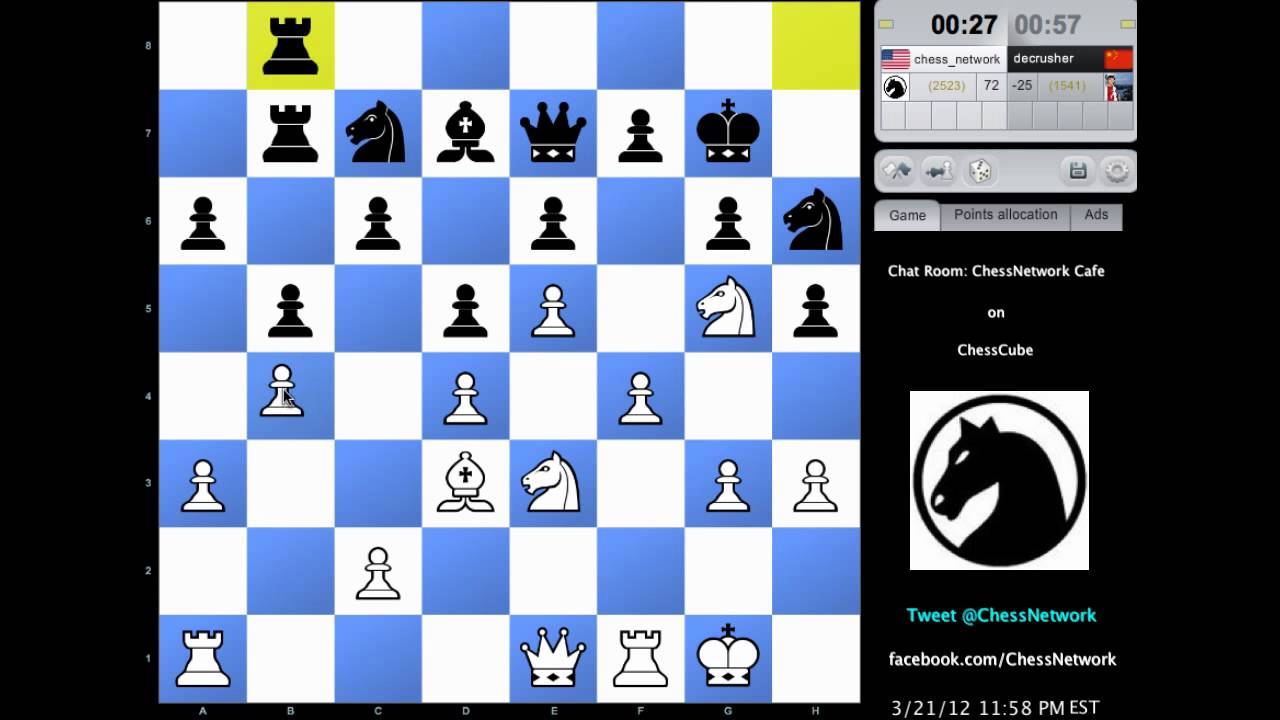The height and width of the screenshot is (720, 1280).
Task: Click the 00:27 clock timer
Action: coord(964,25)
